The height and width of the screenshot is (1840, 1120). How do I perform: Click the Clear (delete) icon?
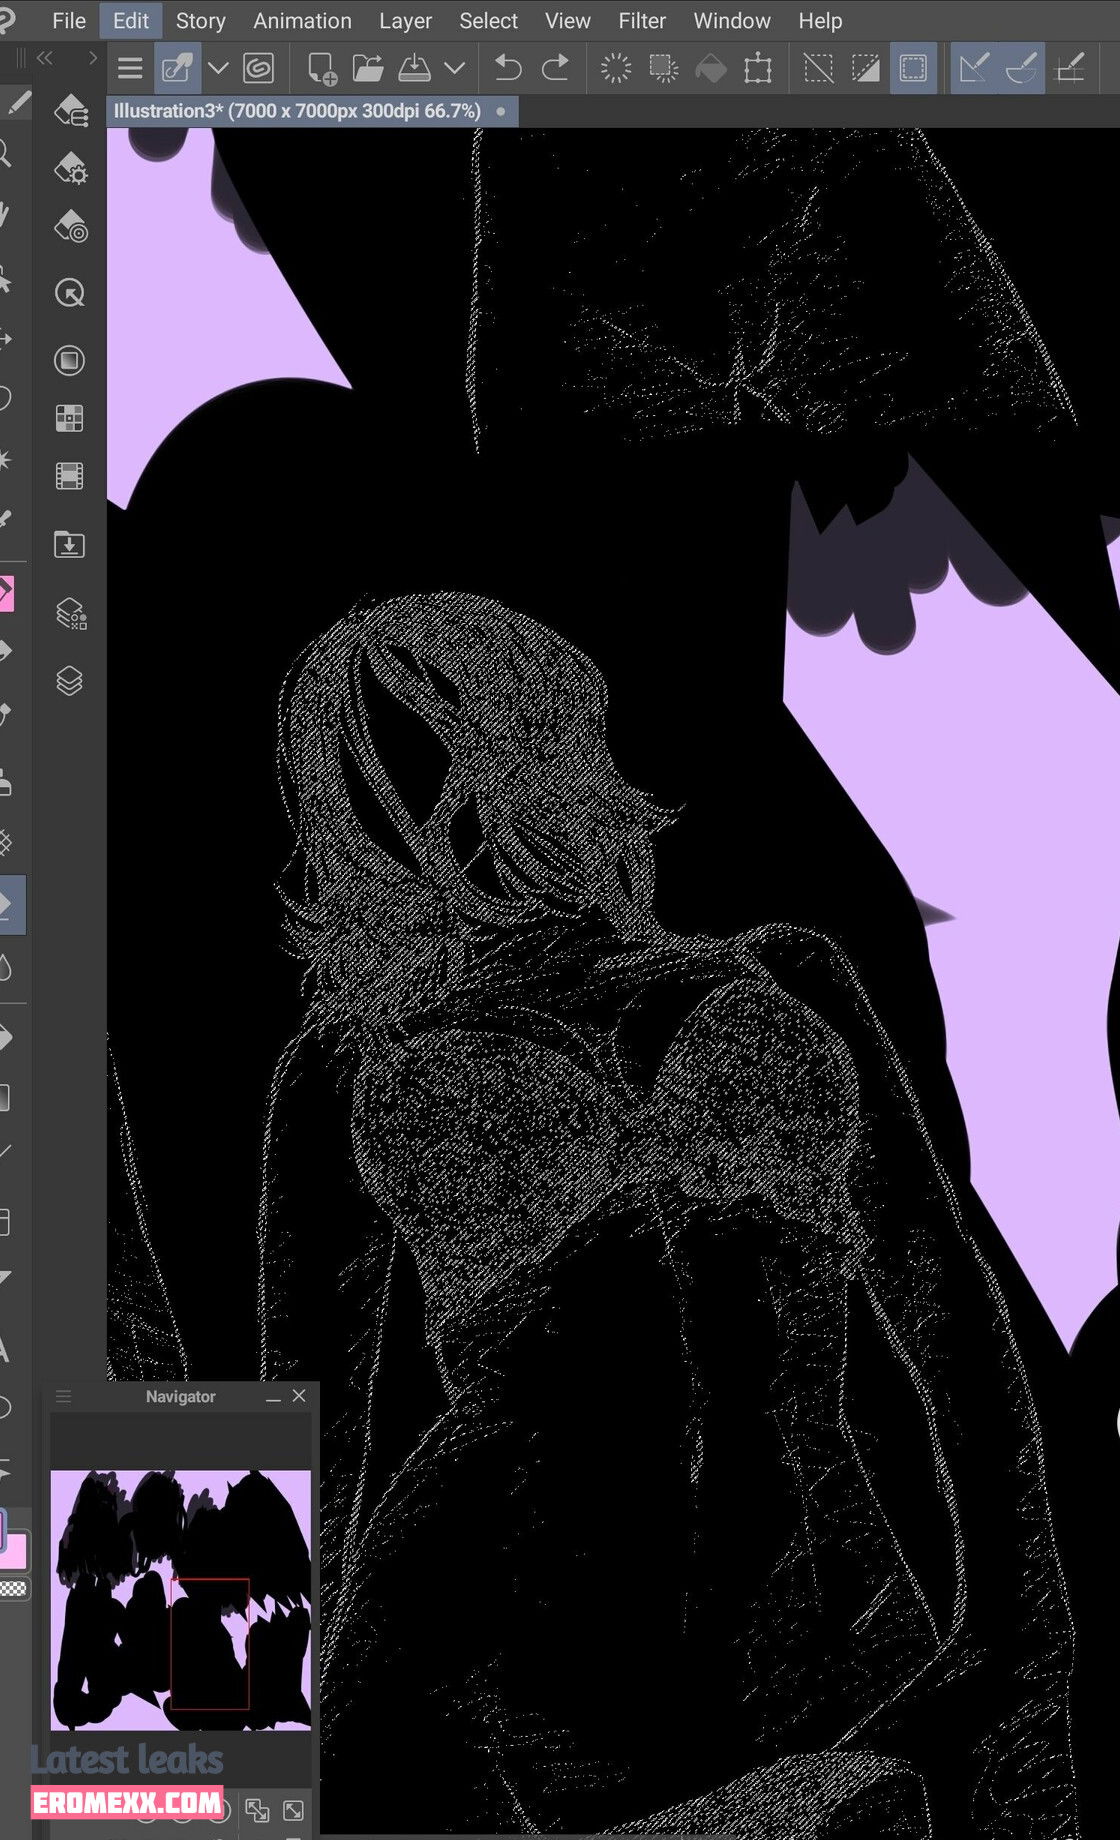(616, 68)
